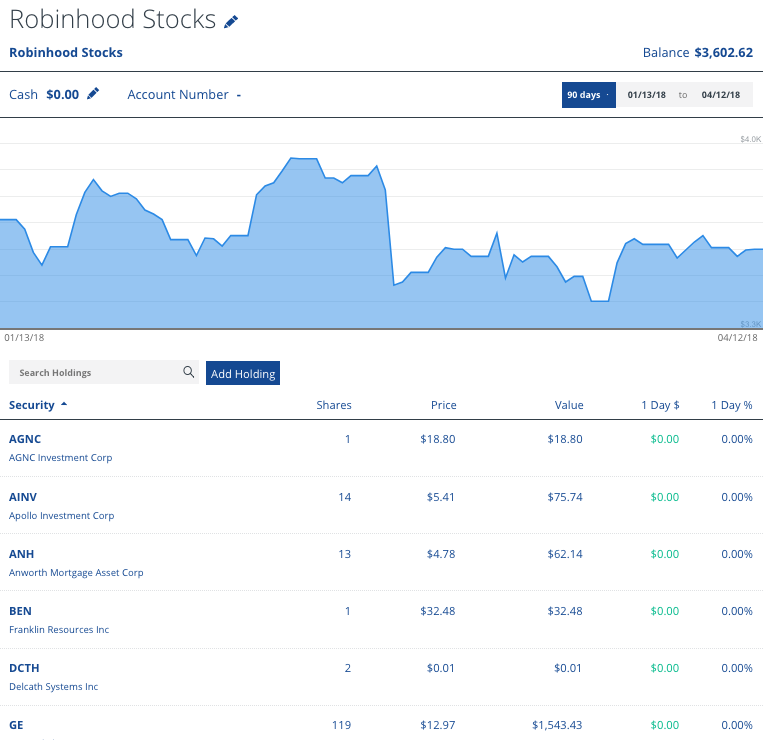
Task: Select Apollo Investment Corp name
Action: click(62, 515)
